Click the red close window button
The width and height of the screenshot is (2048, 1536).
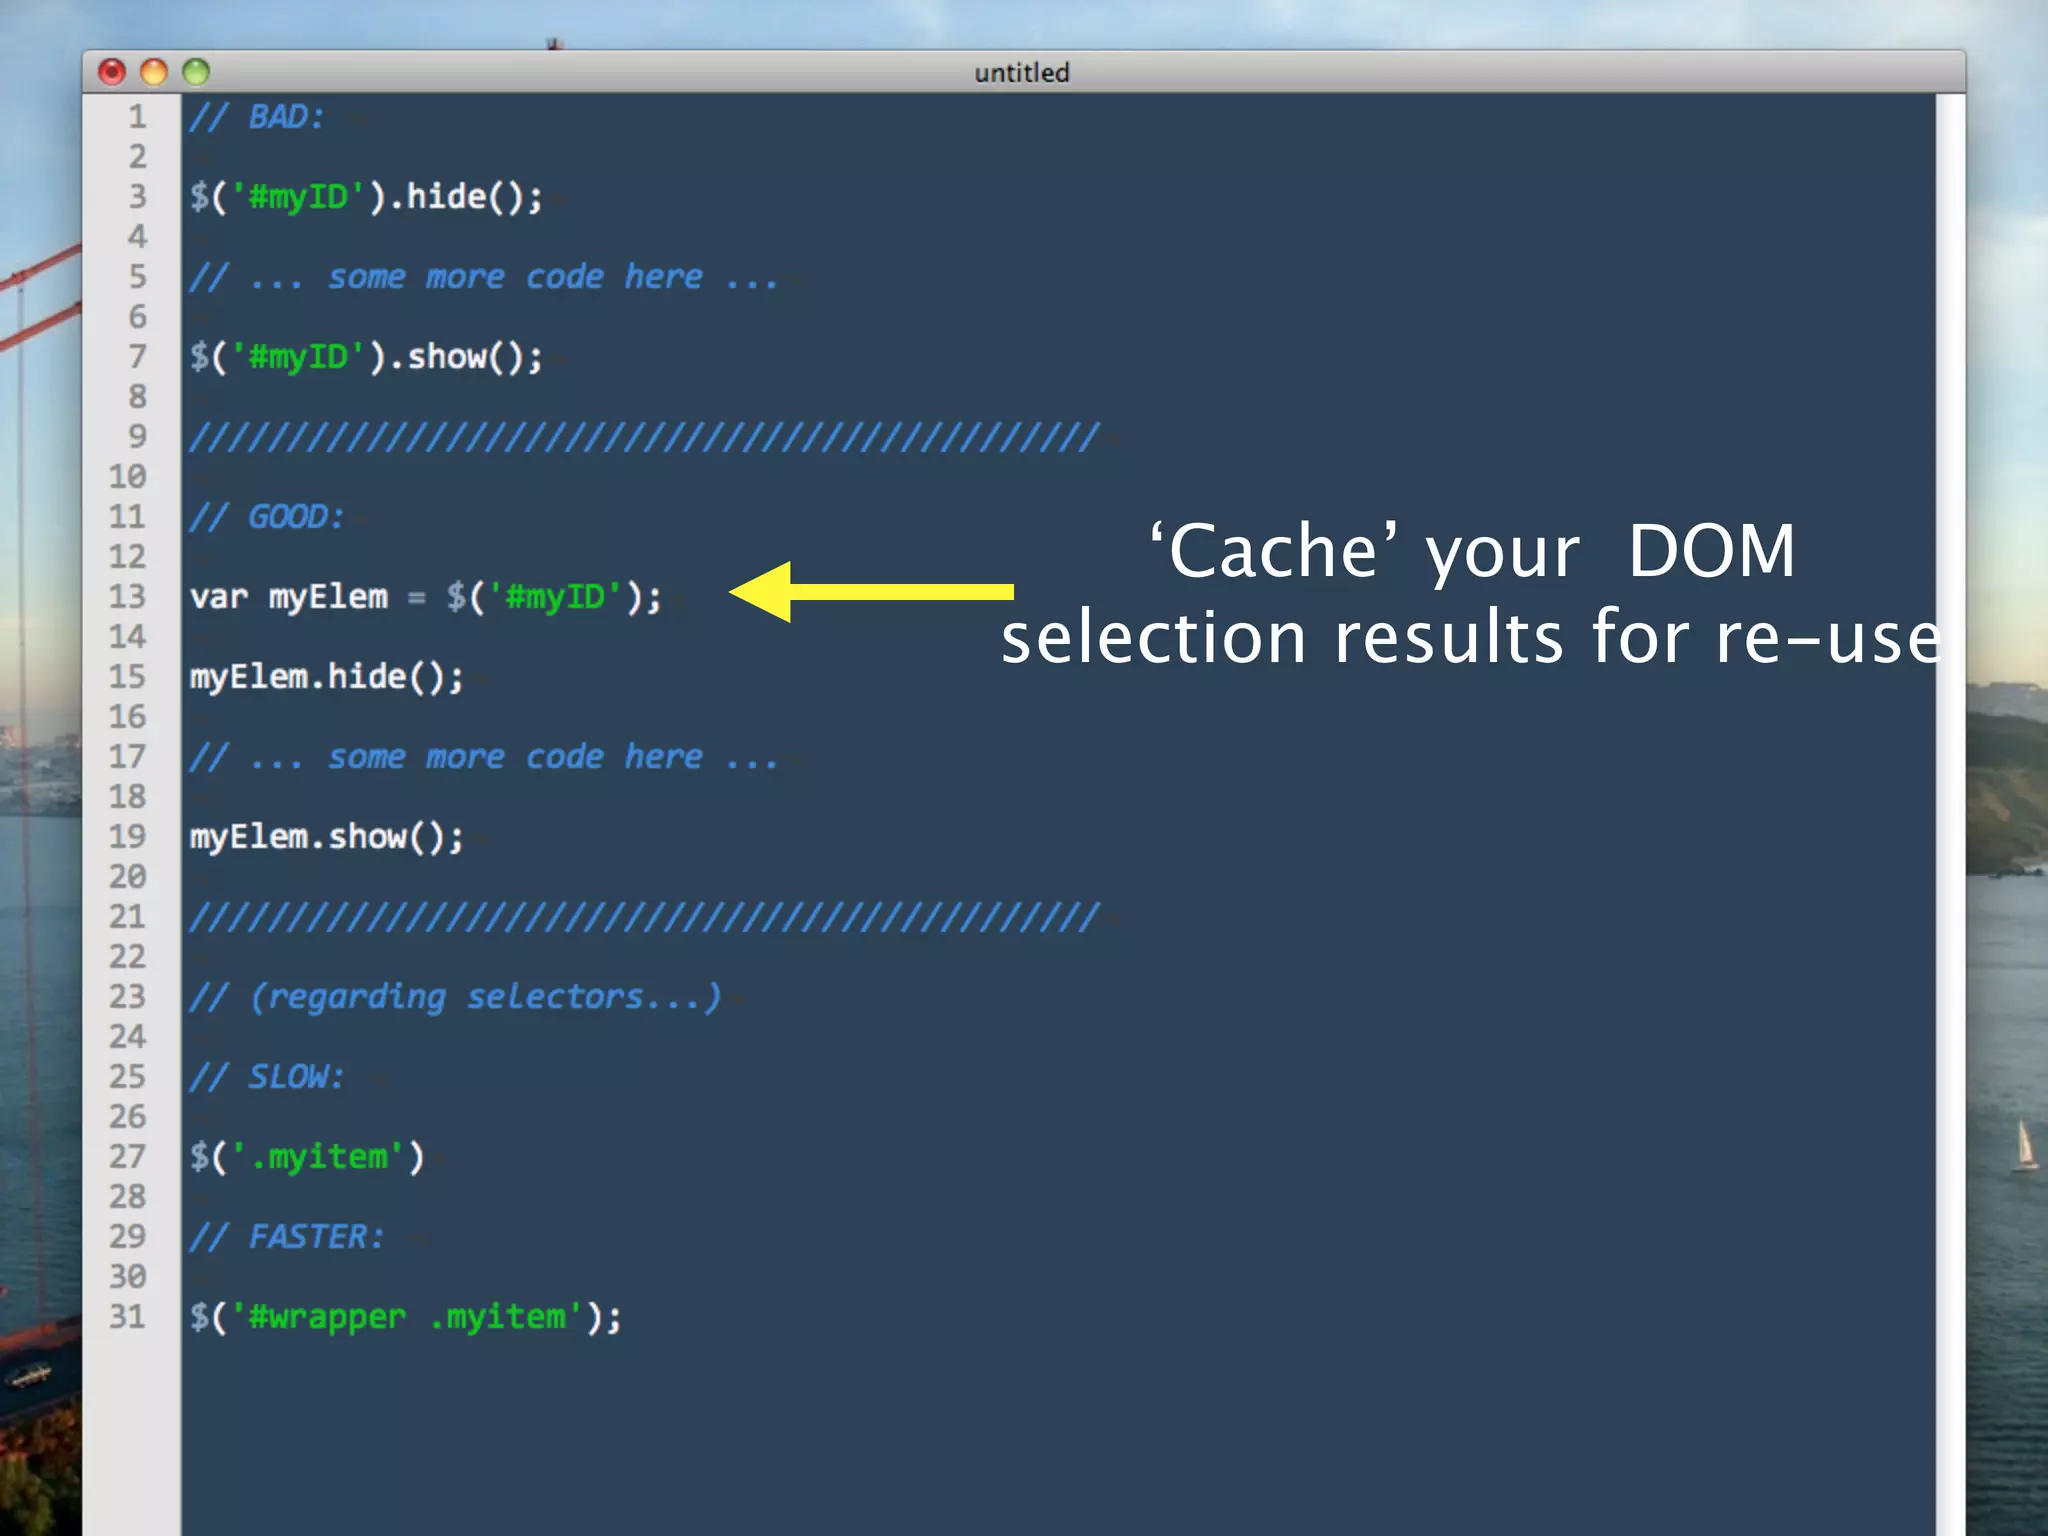coord(112,72)
